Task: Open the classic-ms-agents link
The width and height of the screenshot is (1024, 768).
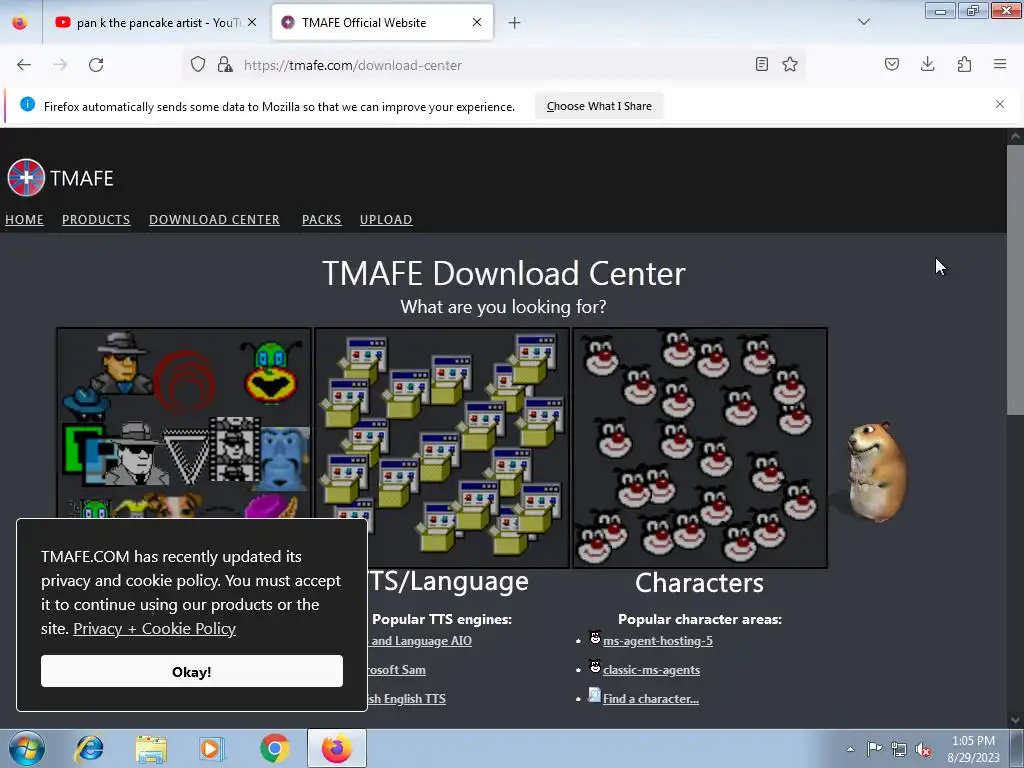Action: click(x=651, y=670)
